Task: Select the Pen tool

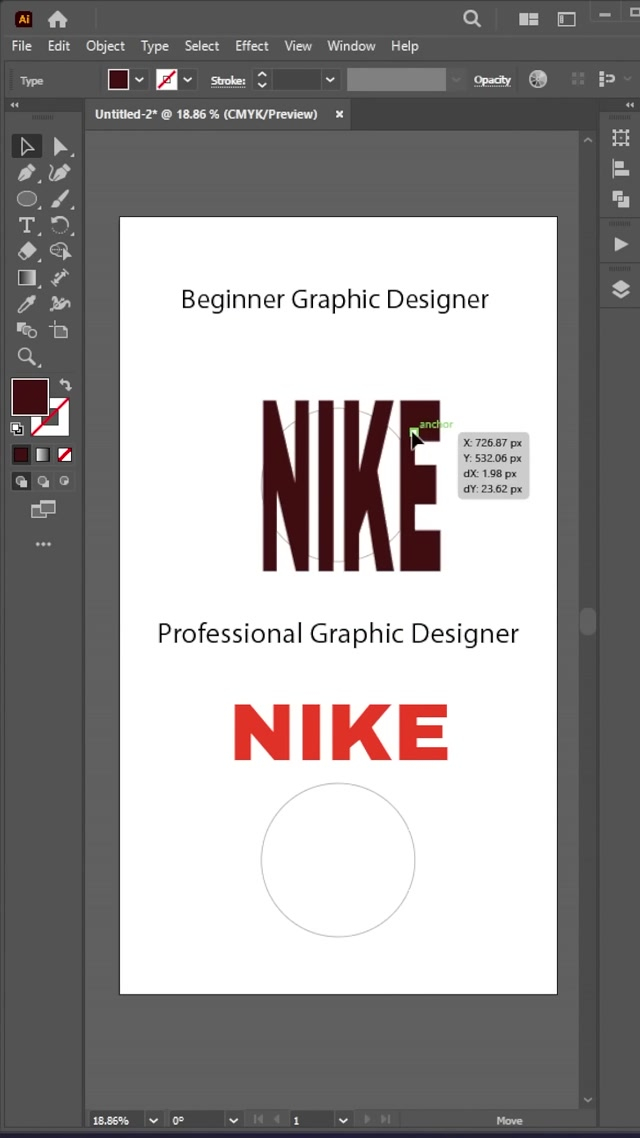Action: (x=27, y=173)
